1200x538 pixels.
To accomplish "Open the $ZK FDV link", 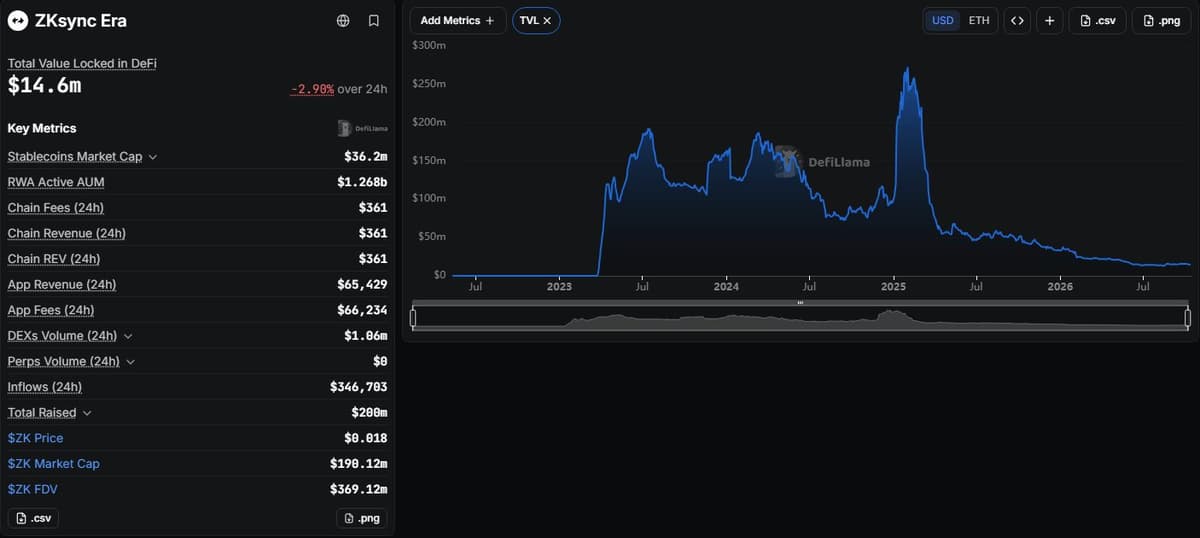I will [33, 489].
